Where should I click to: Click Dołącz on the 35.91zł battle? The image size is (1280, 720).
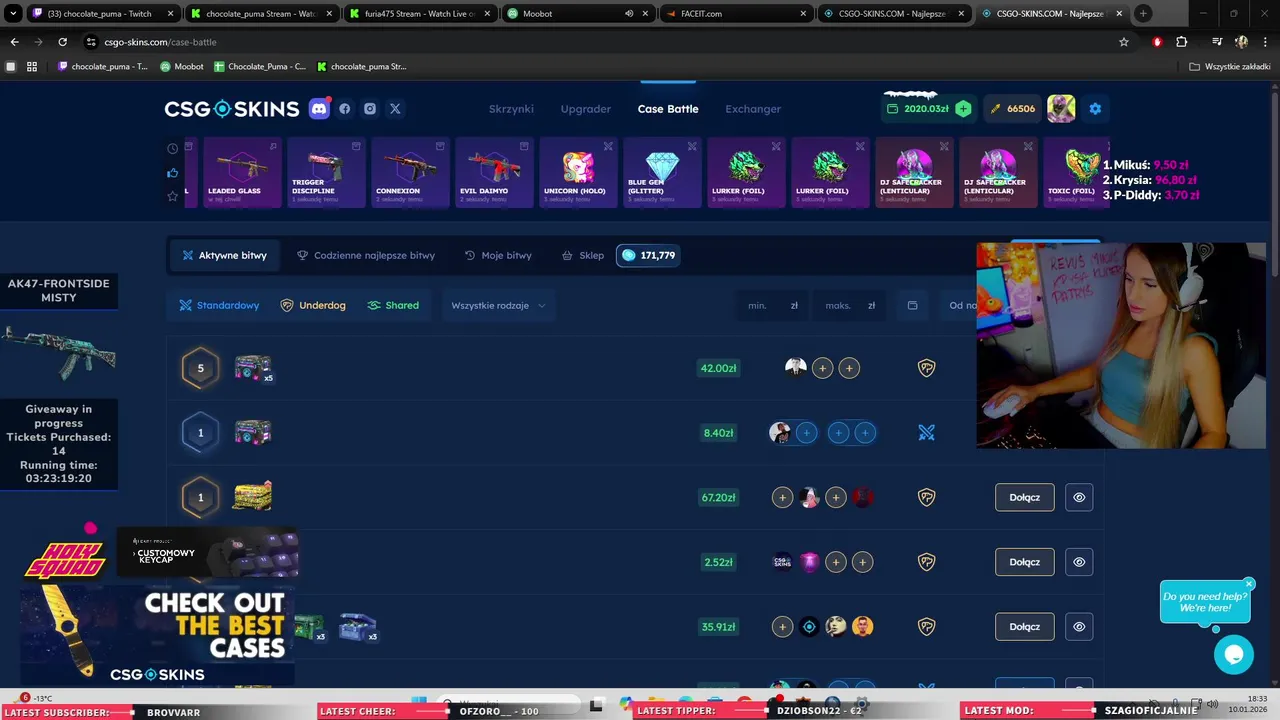coord(1025,627)
